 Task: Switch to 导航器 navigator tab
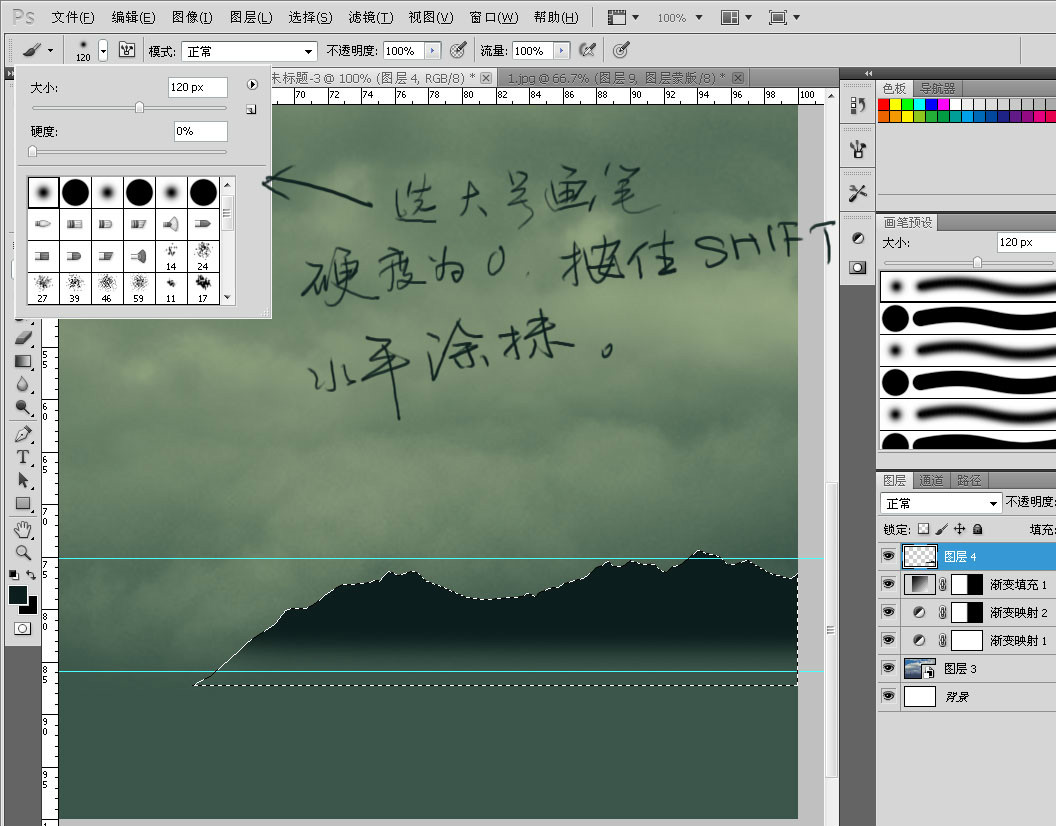click(937, 88)
